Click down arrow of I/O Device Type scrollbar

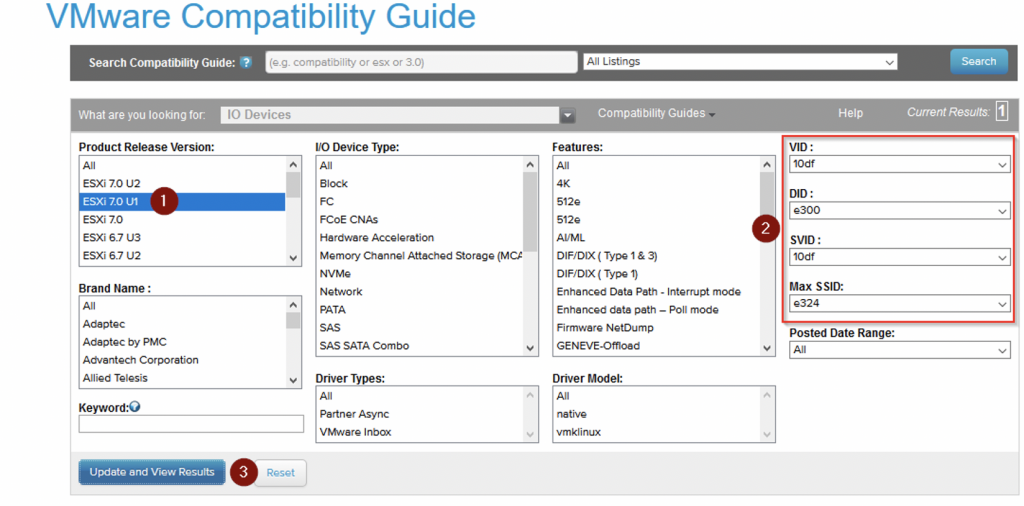[x=530, y=349]
